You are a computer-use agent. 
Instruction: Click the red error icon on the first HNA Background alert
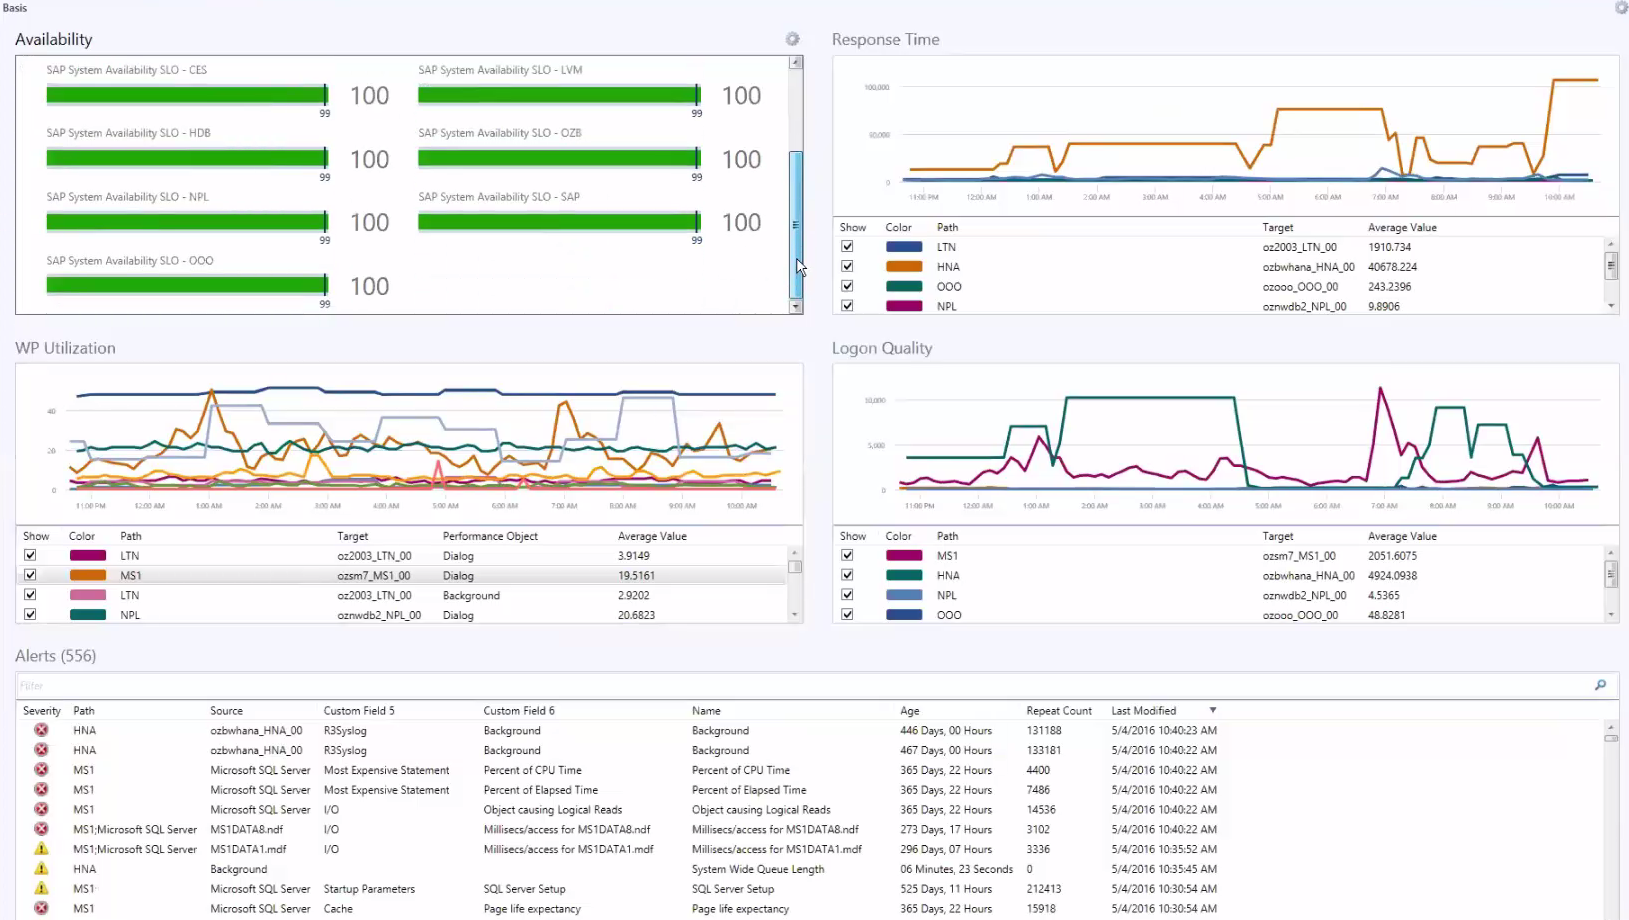[41, 730]
